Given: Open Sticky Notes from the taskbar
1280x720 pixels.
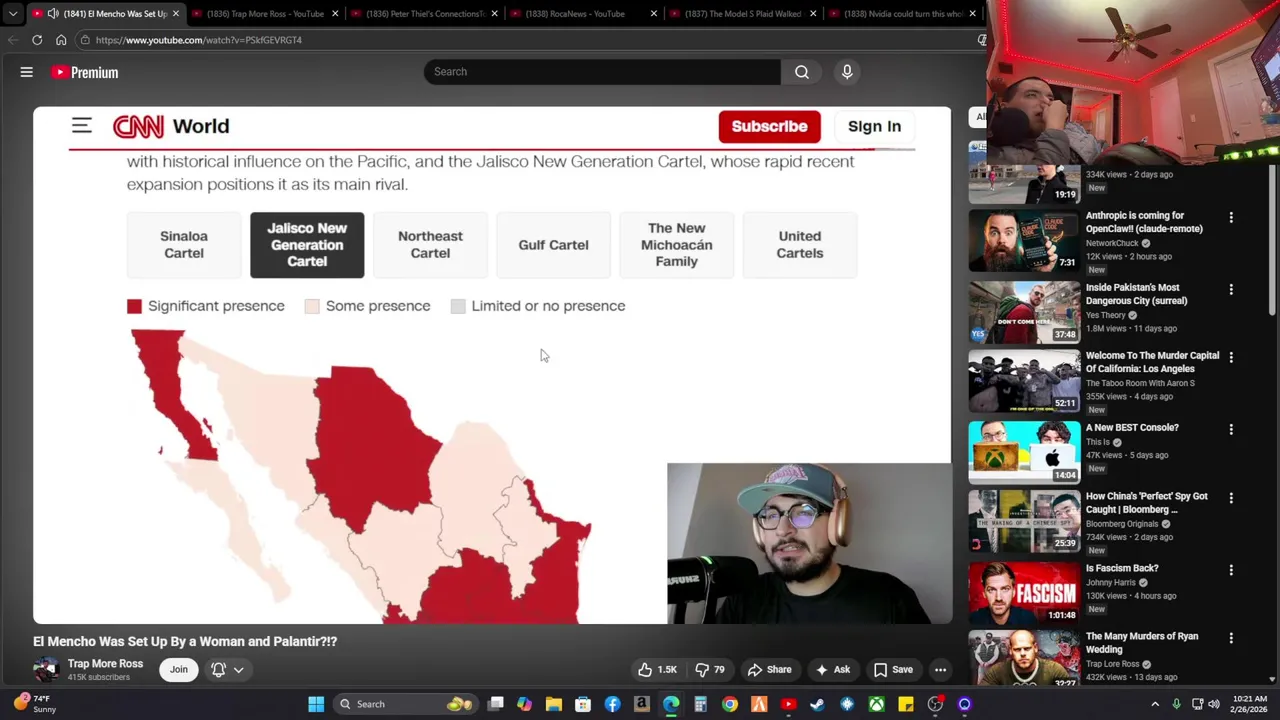Looking at the screenshot, I should point(905,704).
